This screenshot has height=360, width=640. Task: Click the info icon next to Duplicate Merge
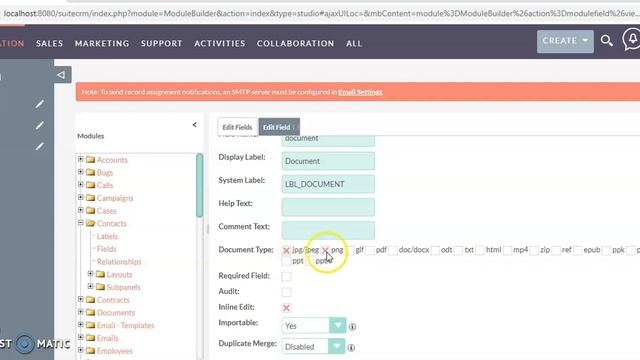click(351, 348)
